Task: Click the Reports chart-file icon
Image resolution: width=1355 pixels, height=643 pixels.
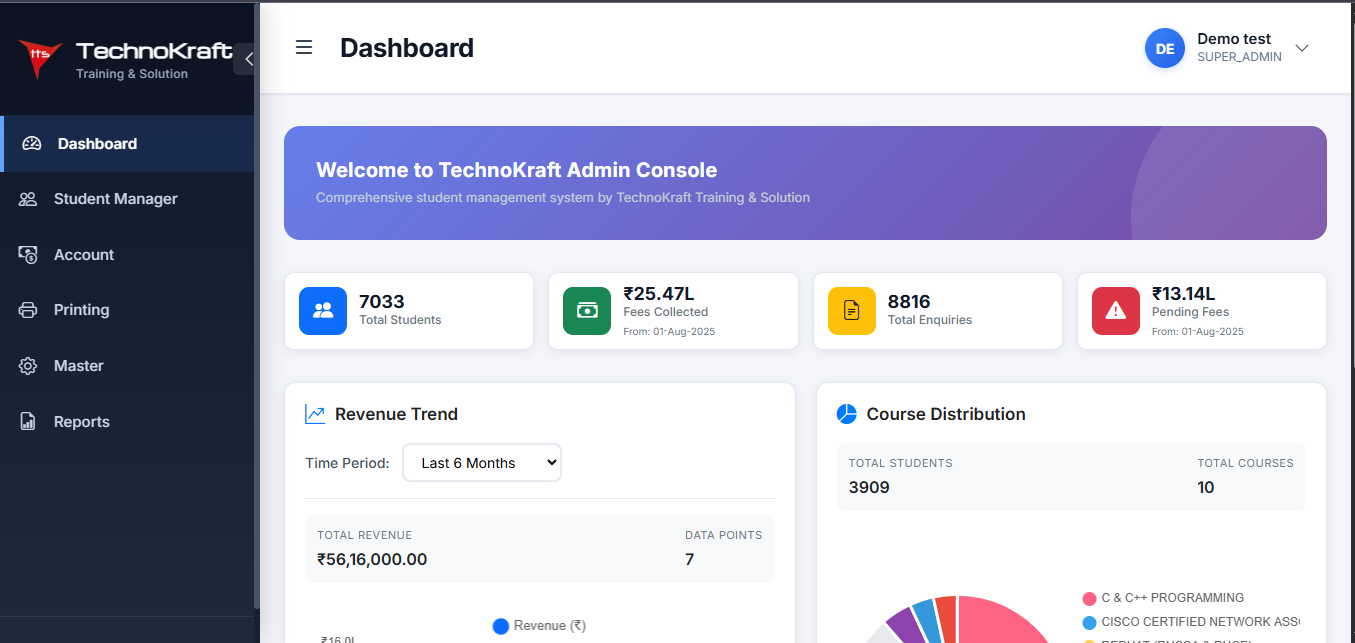Action: click(28, 422)
